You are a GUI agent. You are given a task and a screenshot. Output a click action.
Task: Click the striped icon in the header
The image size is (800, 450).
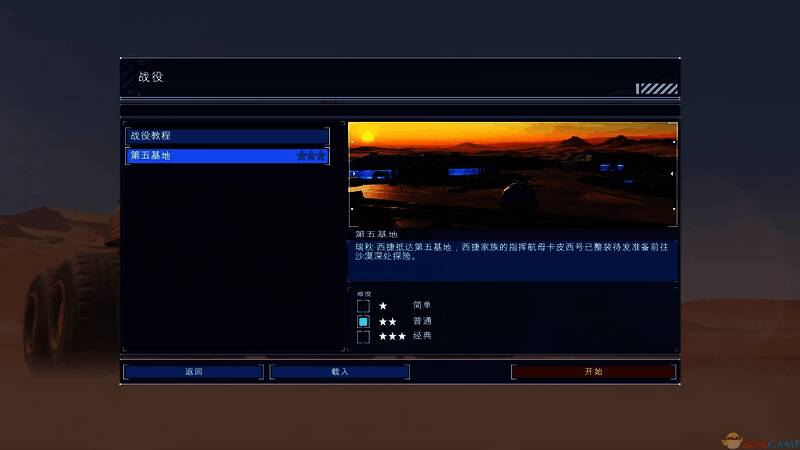(657, 88)
